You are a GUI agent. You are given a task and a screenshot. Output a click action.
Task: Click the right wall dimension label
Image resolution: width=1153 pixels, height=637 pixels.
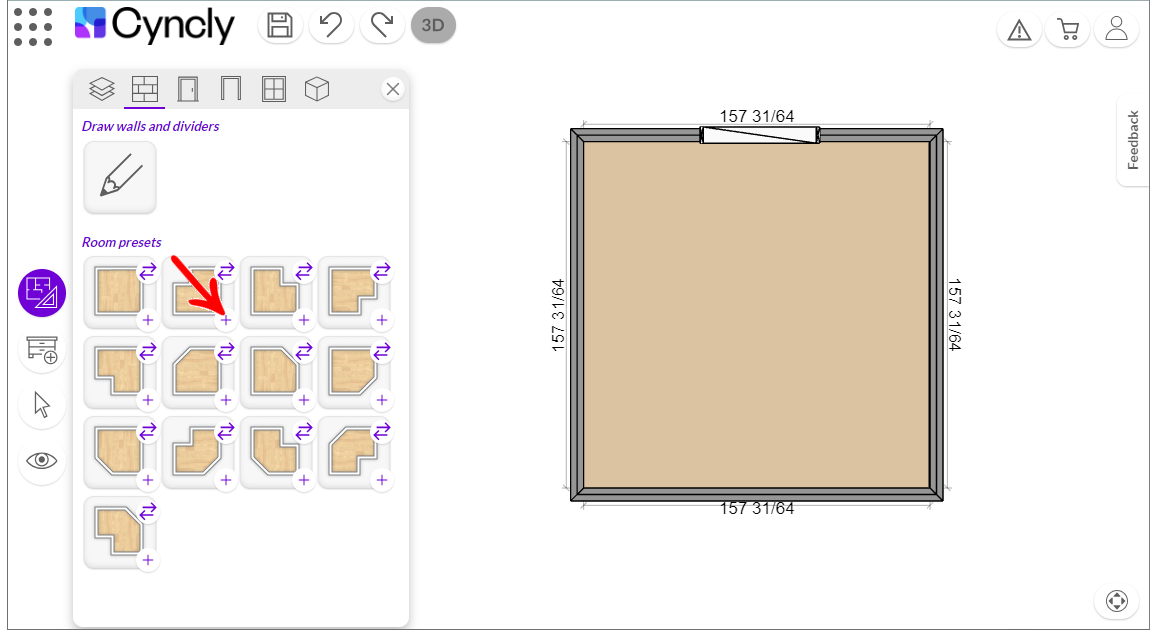click(954, 315)
